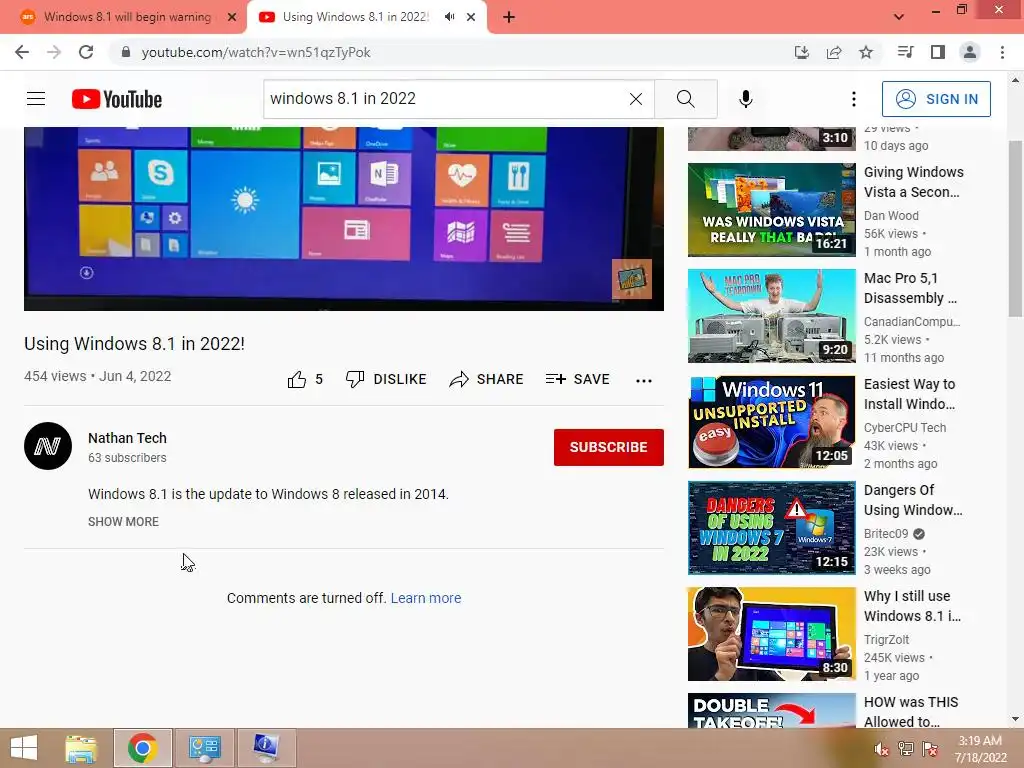Open a new tab with the plus button
The image size is (1024, 768).
tap(509, 18)
